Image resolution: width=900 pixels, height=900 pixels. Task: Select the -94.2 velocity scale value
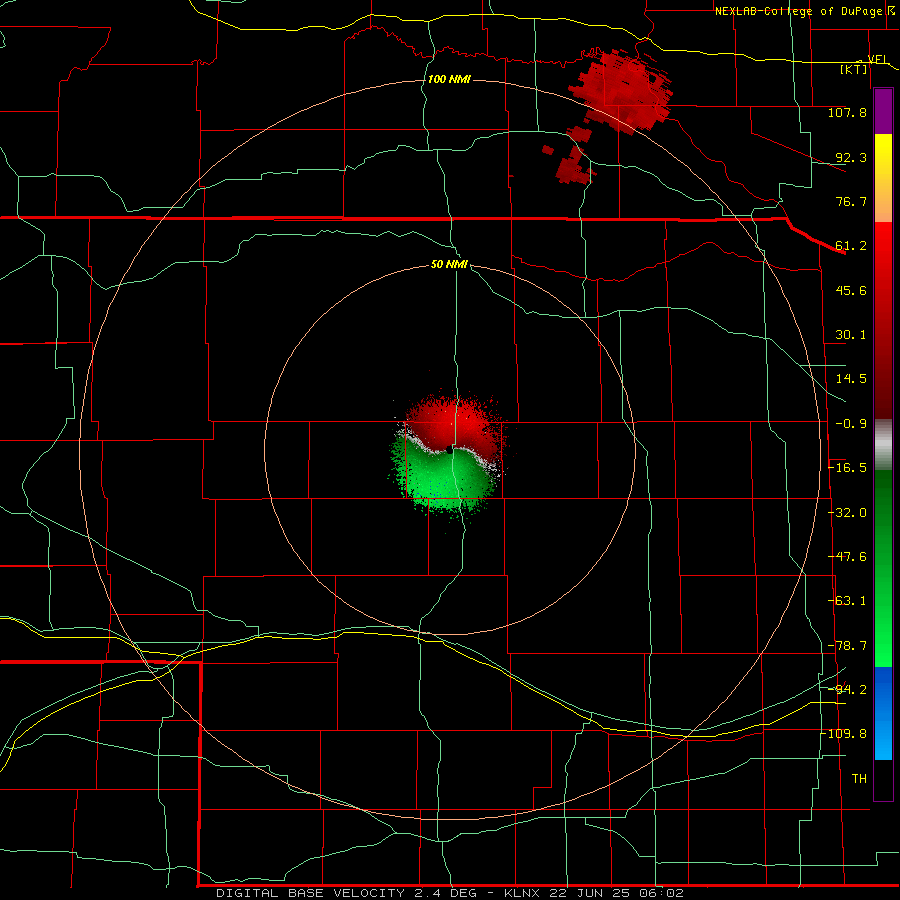point(847,689)
